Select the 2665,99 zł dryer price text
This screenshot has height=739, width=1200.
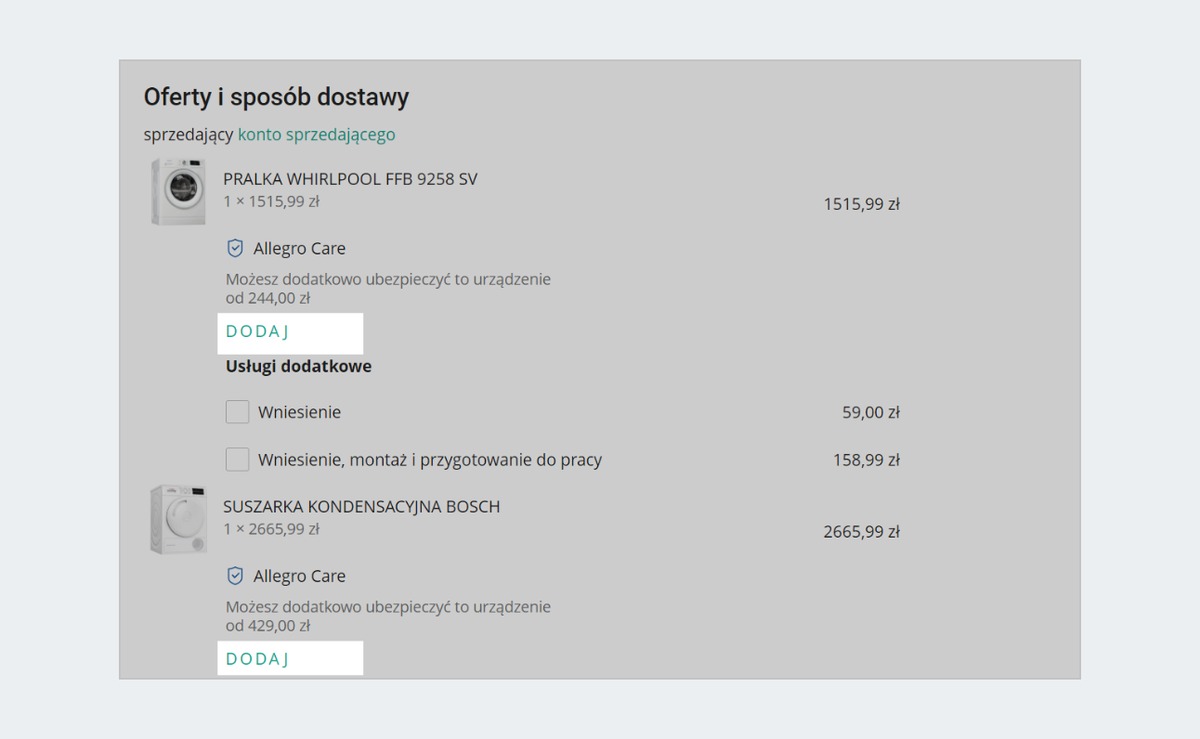[x=862, y=531]
